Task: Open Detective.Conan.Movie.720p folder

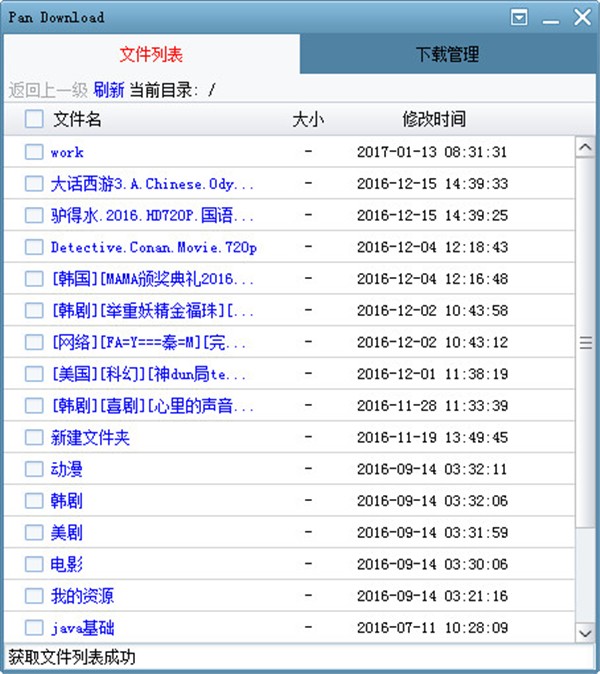Action: 153,248
